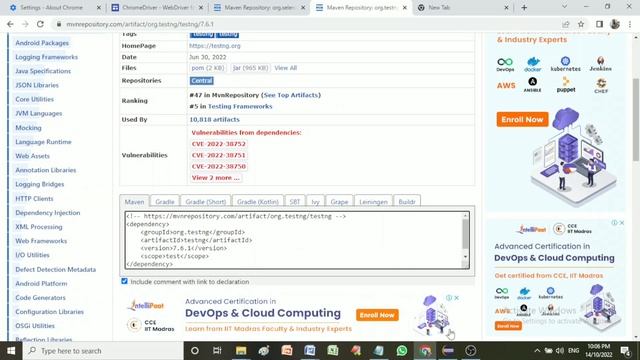This screenshot has height=360, width=640.
Task: Click the page vertical scrollbar
Action: click(x=636, y=120)
